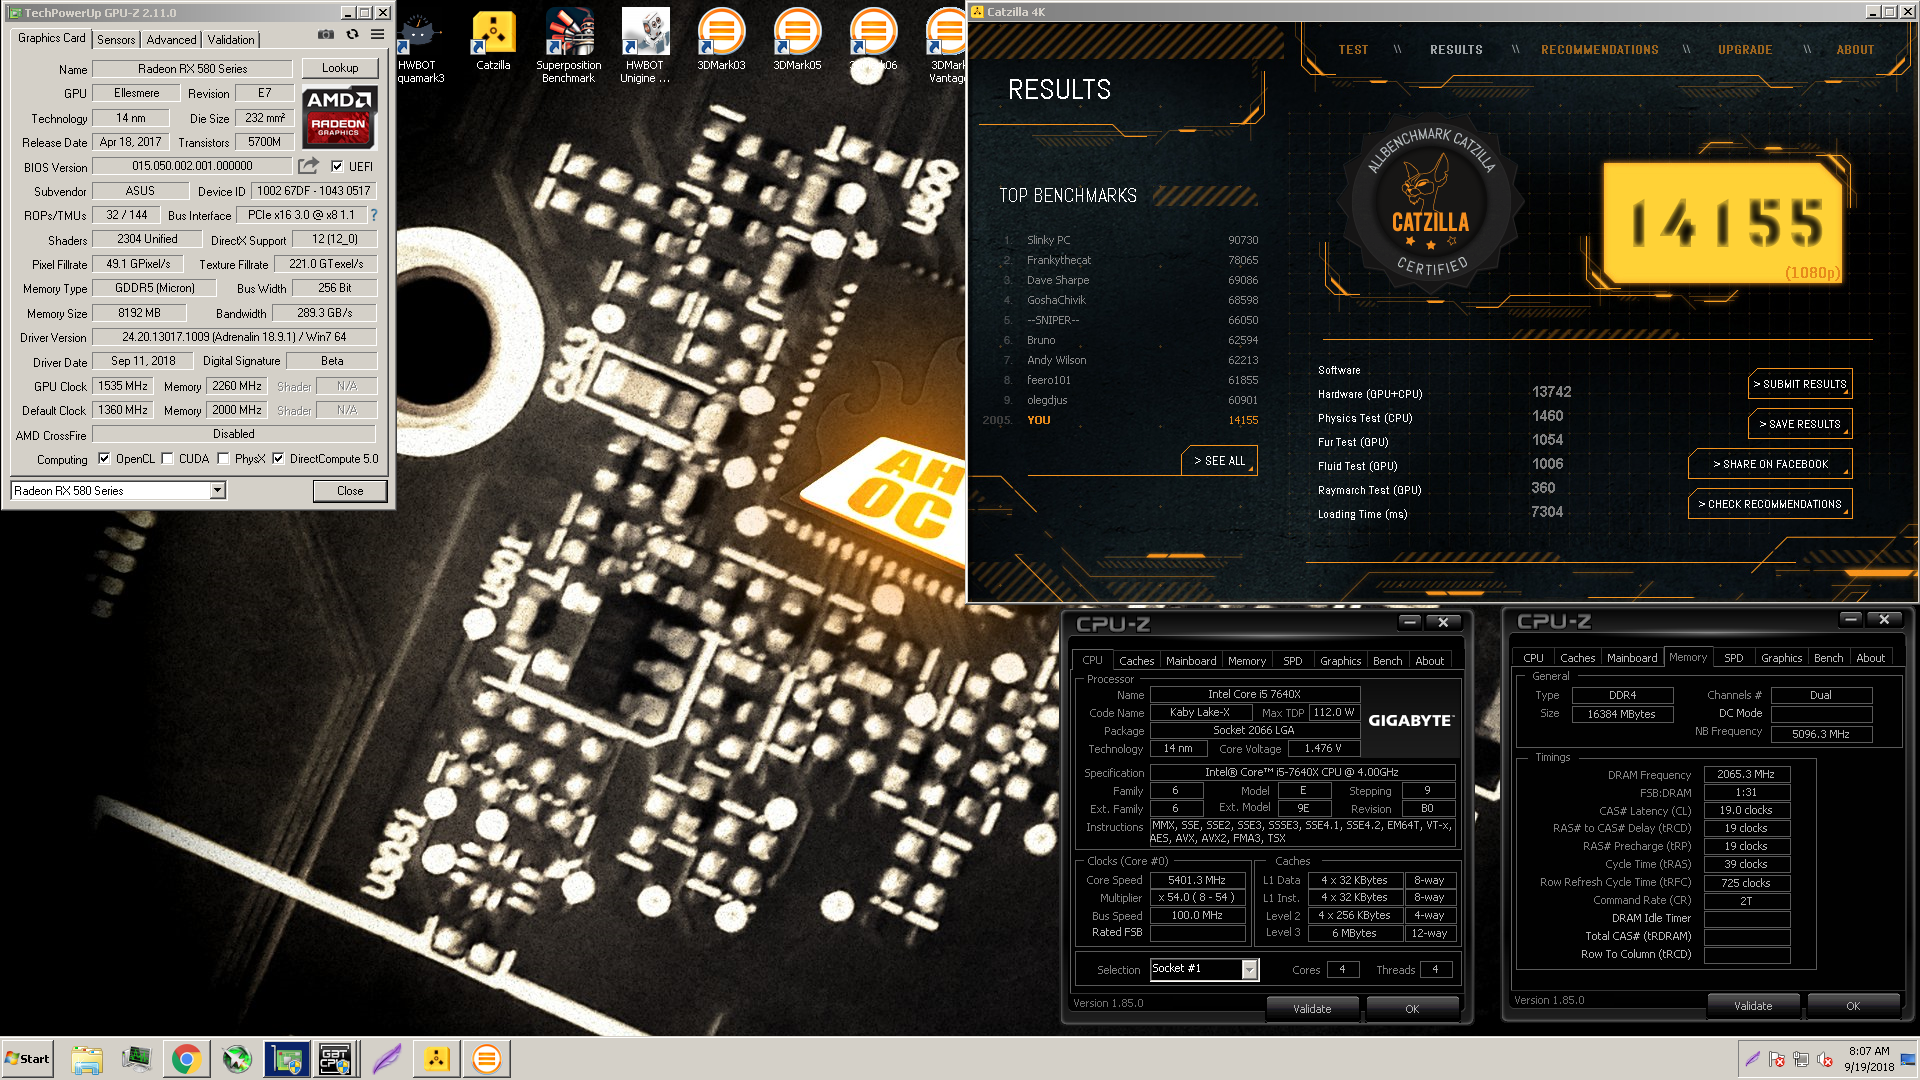The image size is (1920, 1080).
Task: Open GPU-Z hamburger menu icon
Action: coord(377,34)
